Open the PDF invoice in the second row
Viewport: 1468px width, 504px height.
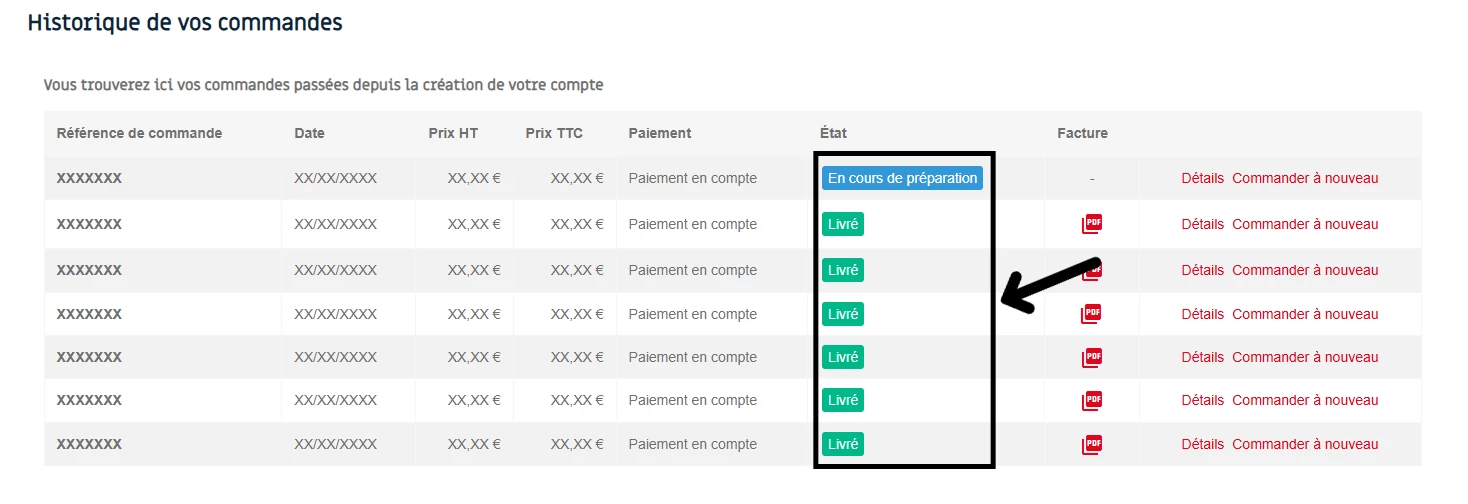(1092, 224)
